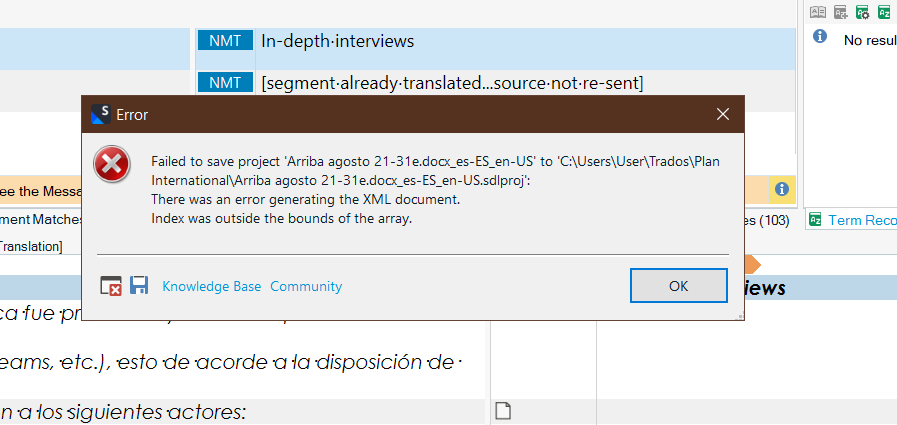The height and width of the screenshot is (425, 897).
Task: Click the red error cross icon
Action: click(x=112, y=164)
